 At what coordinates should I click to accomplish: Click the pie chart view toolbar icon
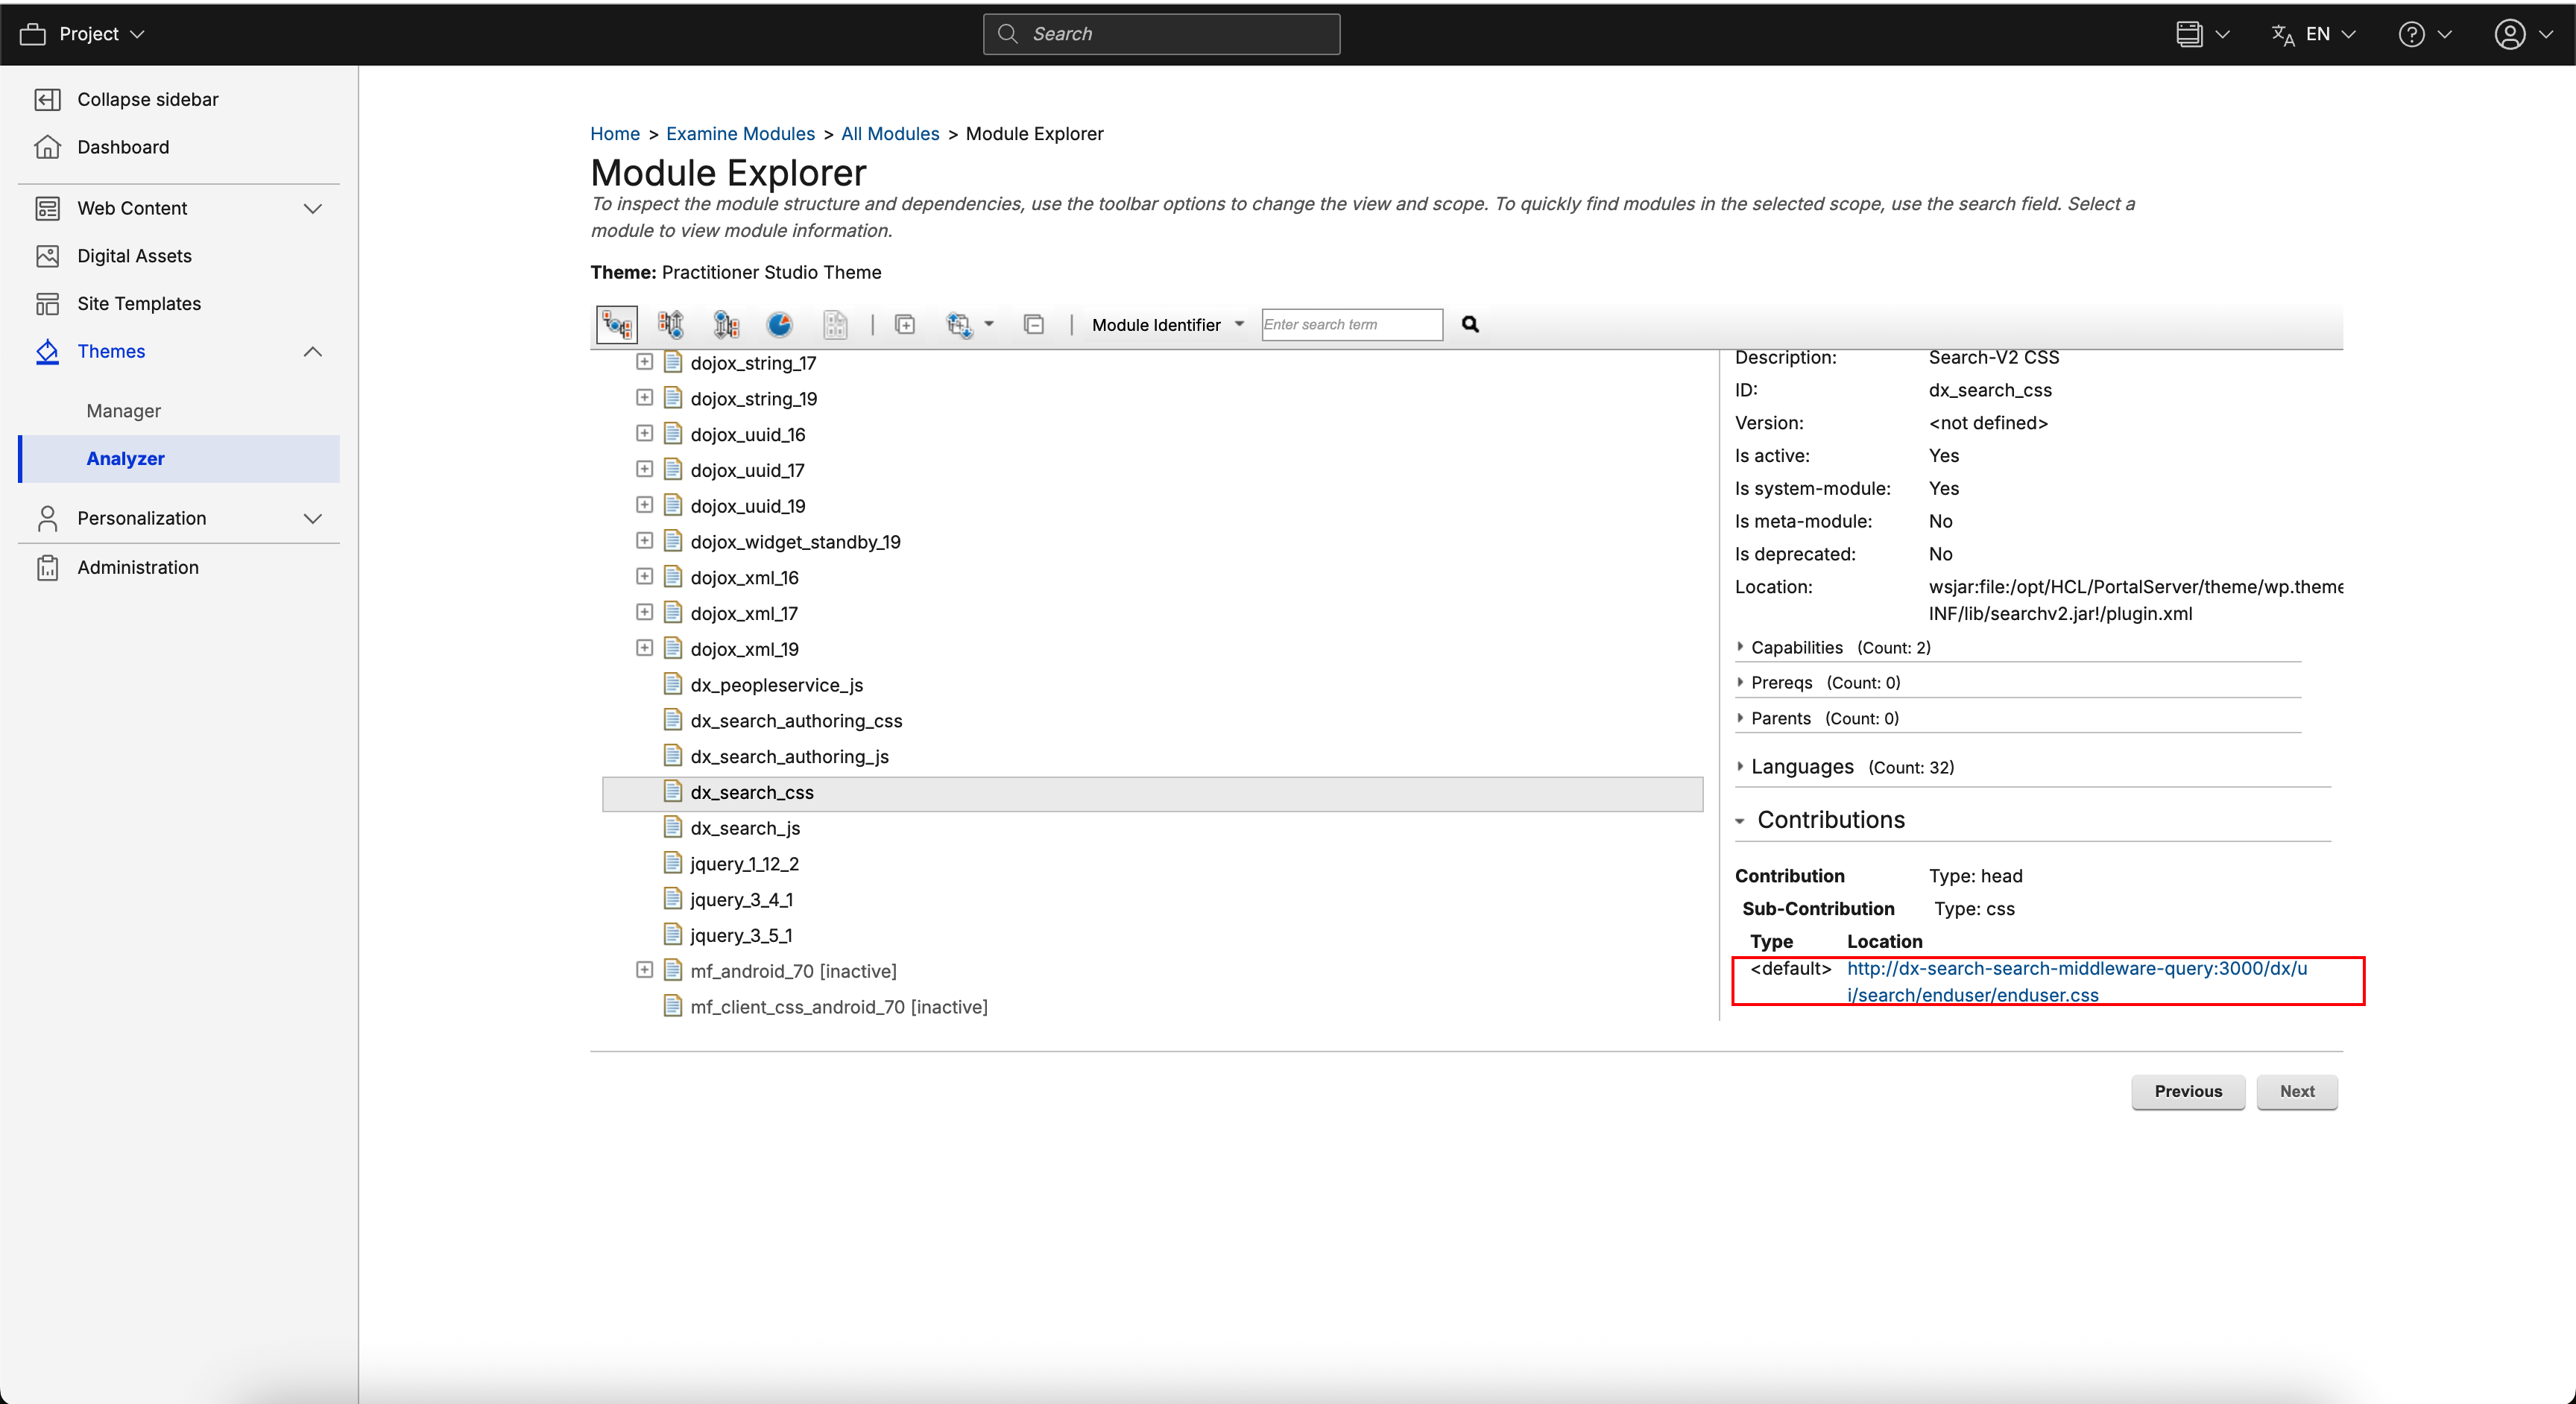(779, 324)
